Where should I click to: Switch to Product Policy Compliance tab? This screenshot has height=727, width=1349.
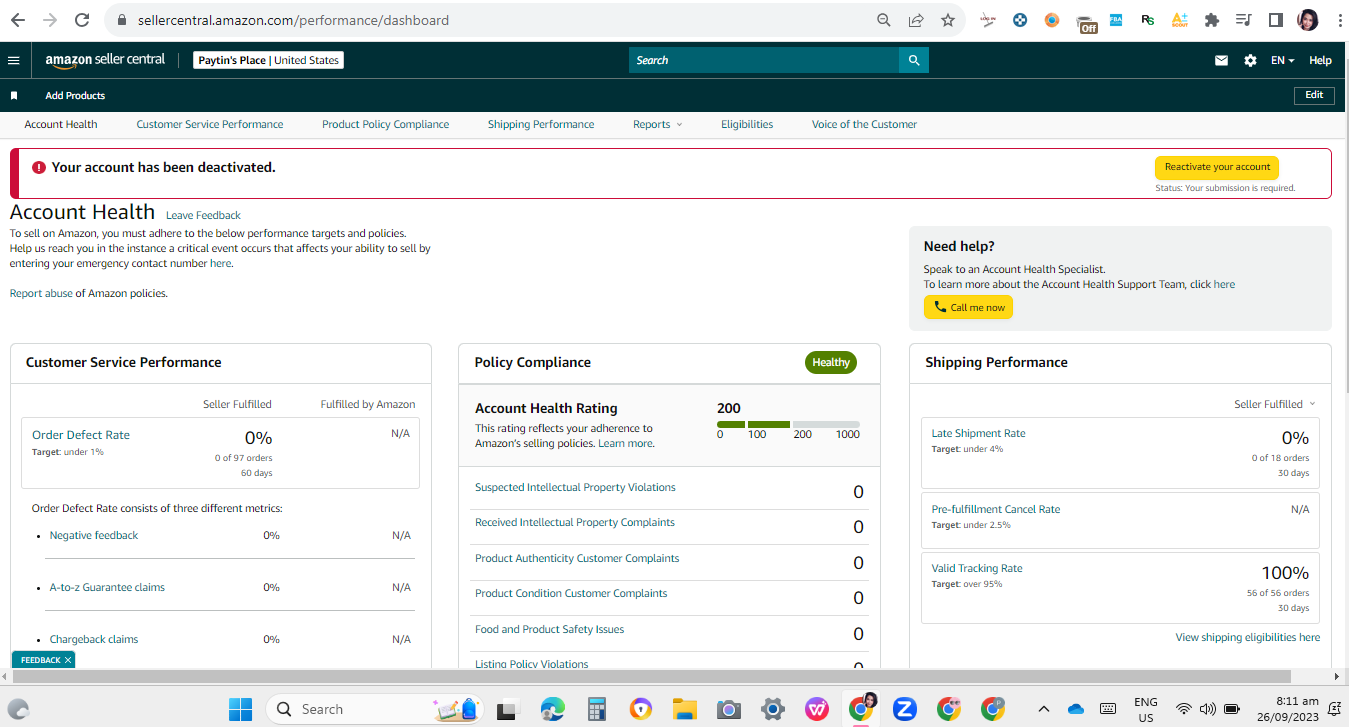(385, 124)
